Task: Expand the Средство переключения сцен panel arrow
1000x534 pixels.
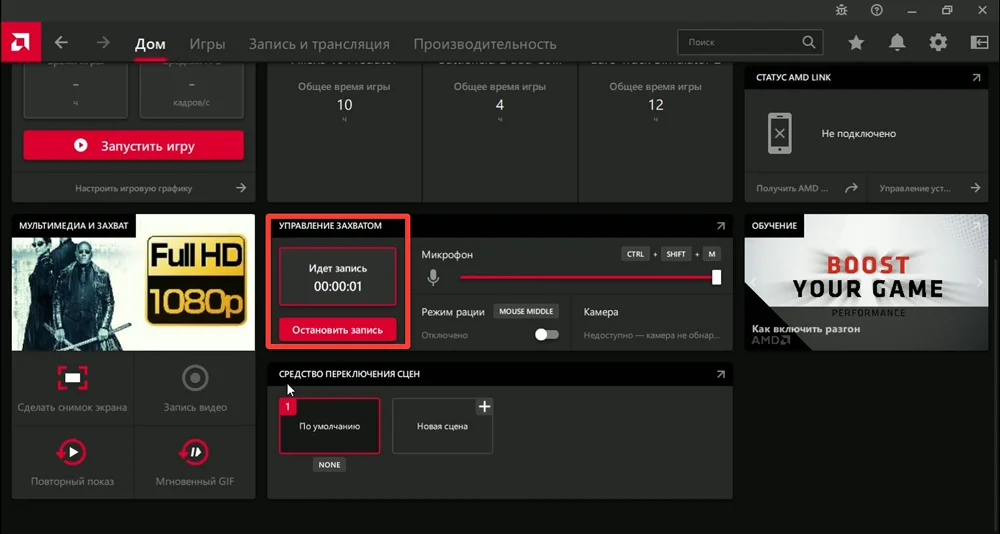Action: [720, 374]
